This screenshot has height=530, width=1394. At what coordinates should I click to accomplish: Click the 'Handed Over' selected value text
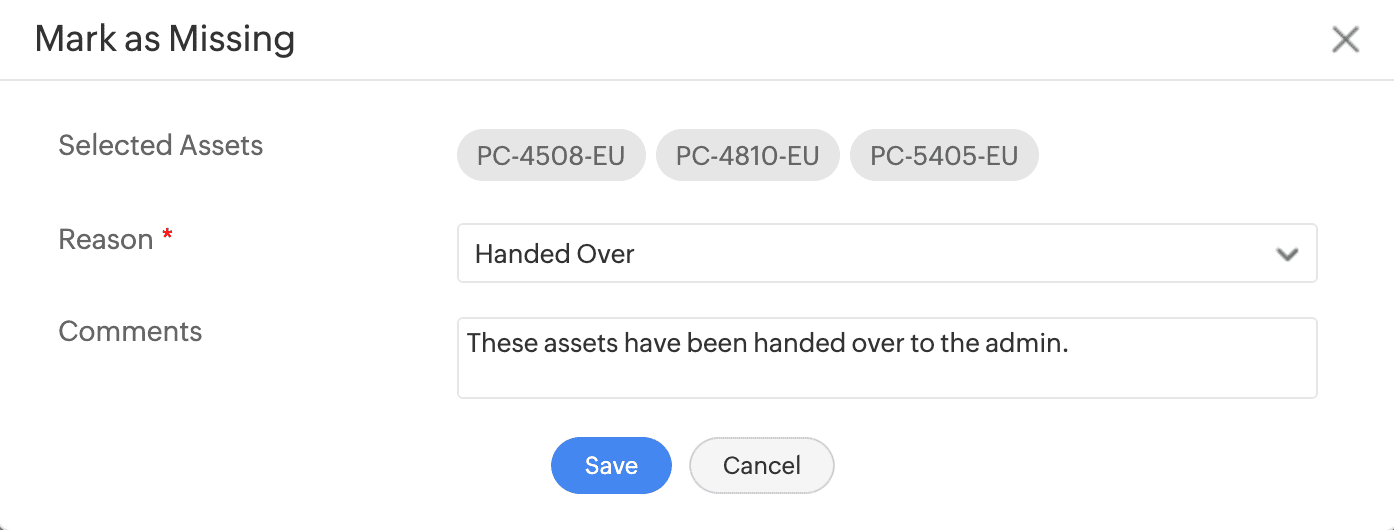point(554,254)
